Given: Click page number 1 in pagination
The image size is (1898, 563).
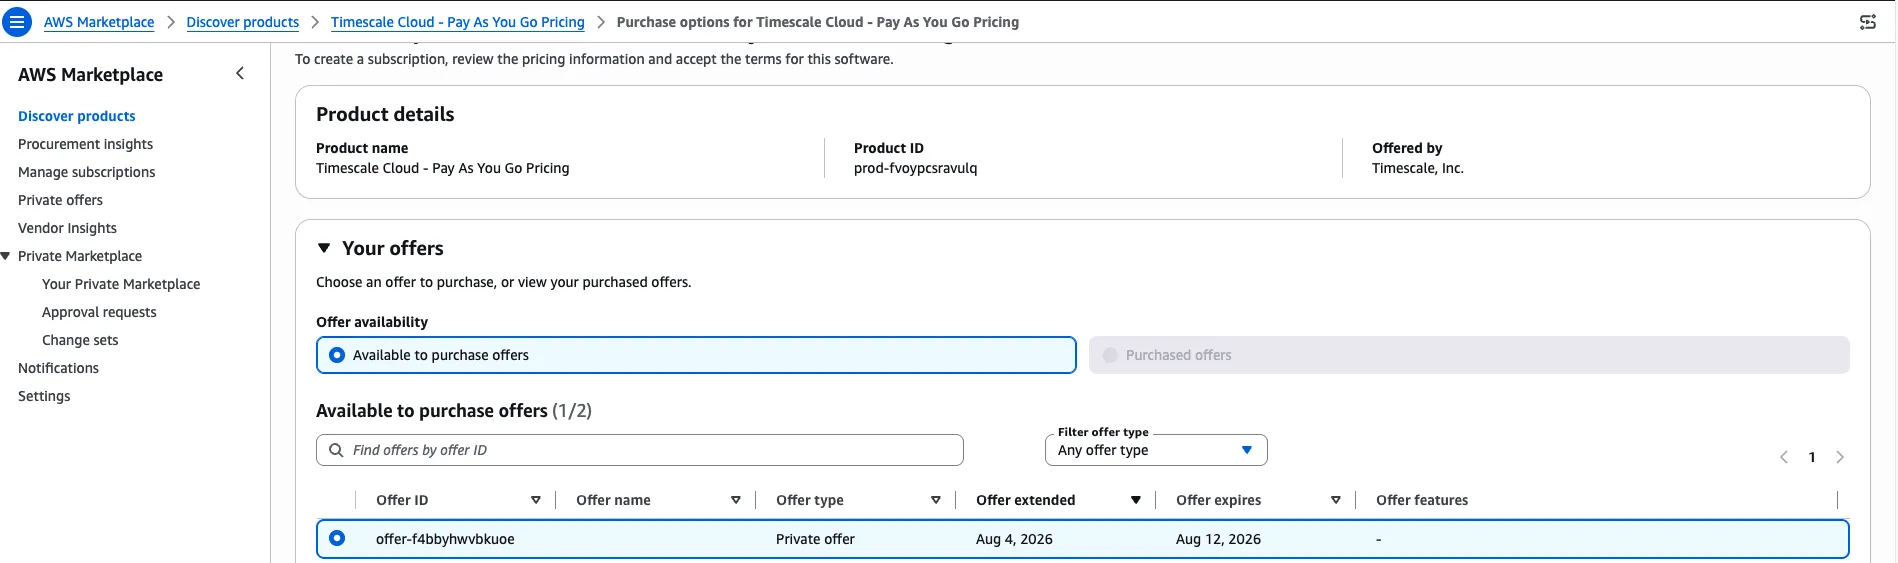Looking at the screenshot, I should (1812, 457).
